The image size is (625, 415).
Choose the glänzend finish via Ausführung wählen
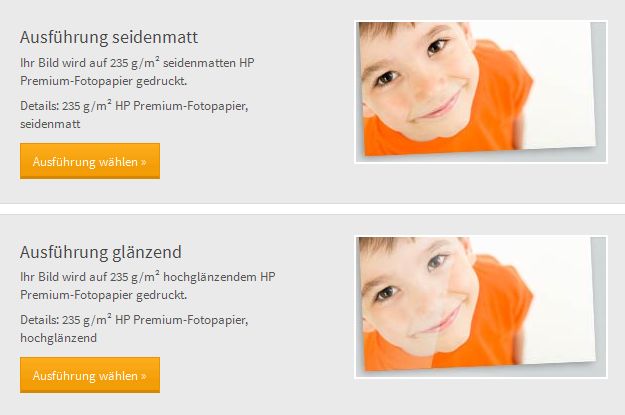(90, 375)
